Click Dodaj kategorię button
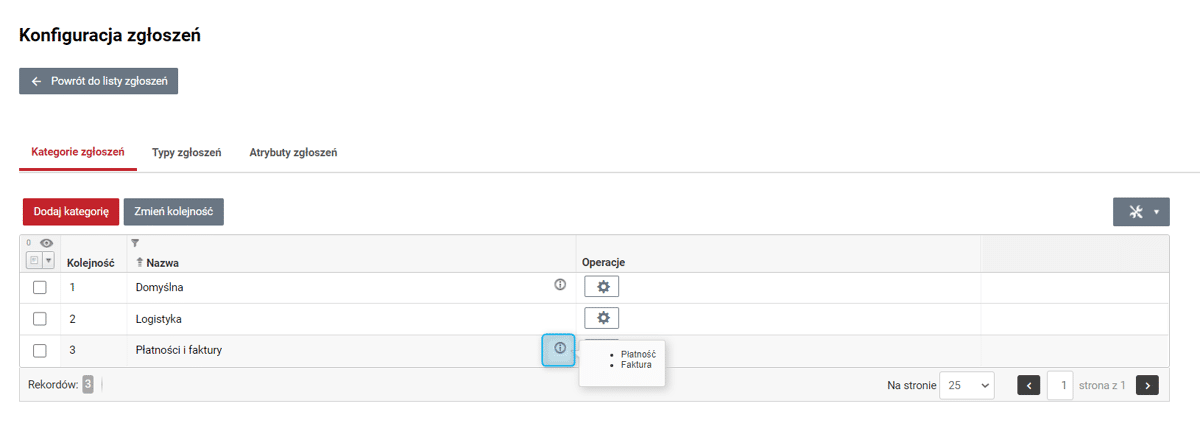The width and height of the screenshot is (1200, 440). click(x=71, y=212)
